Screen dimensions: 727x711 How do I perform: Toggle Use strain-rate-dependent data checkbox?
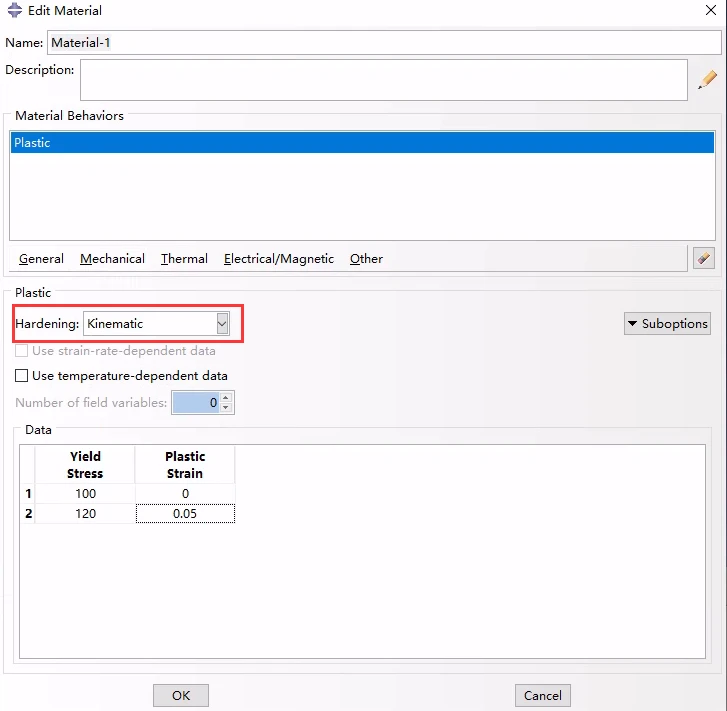[x=21, y=350]
